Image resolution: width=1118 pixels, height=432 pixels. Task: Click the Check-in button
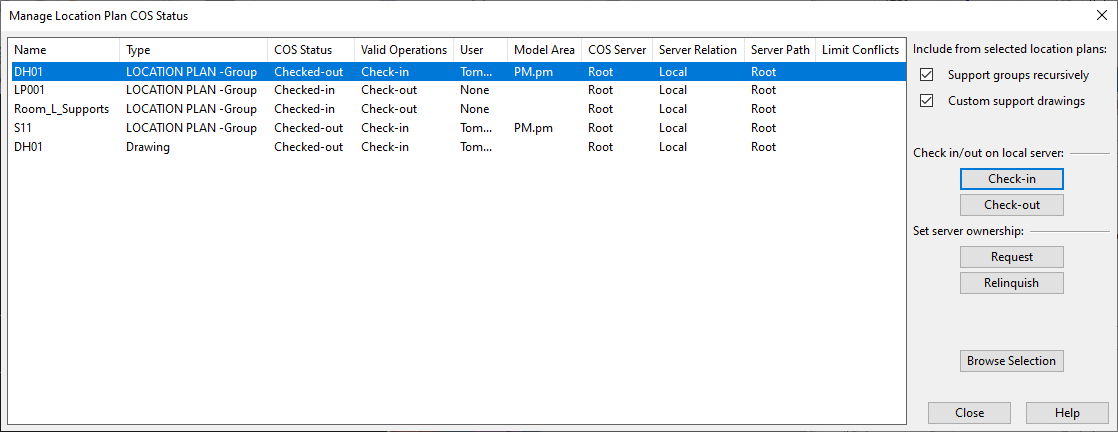[x=1011, y=179]
